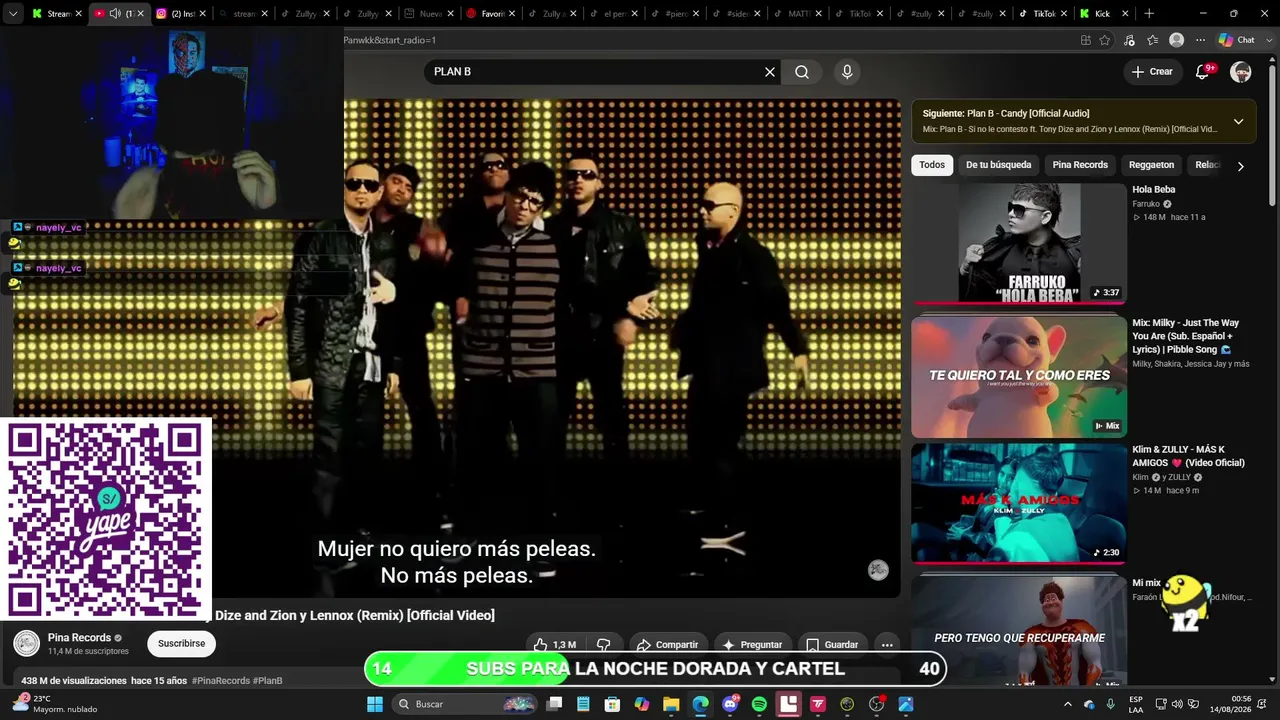Start voice search with the microphone icon
This screenshot has height=720, width=1280.
click(847, 72)
